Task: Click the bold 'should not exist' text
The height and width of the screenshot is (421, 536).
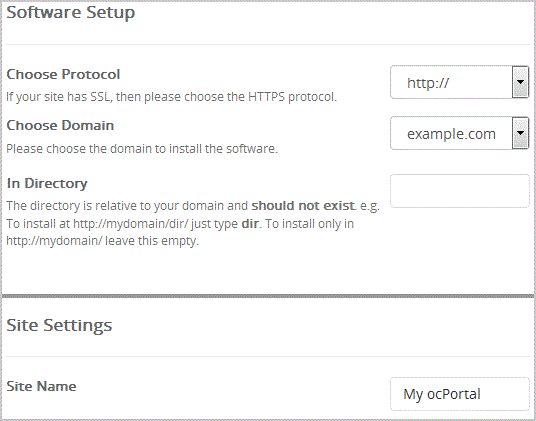Action: coord(303,206)
